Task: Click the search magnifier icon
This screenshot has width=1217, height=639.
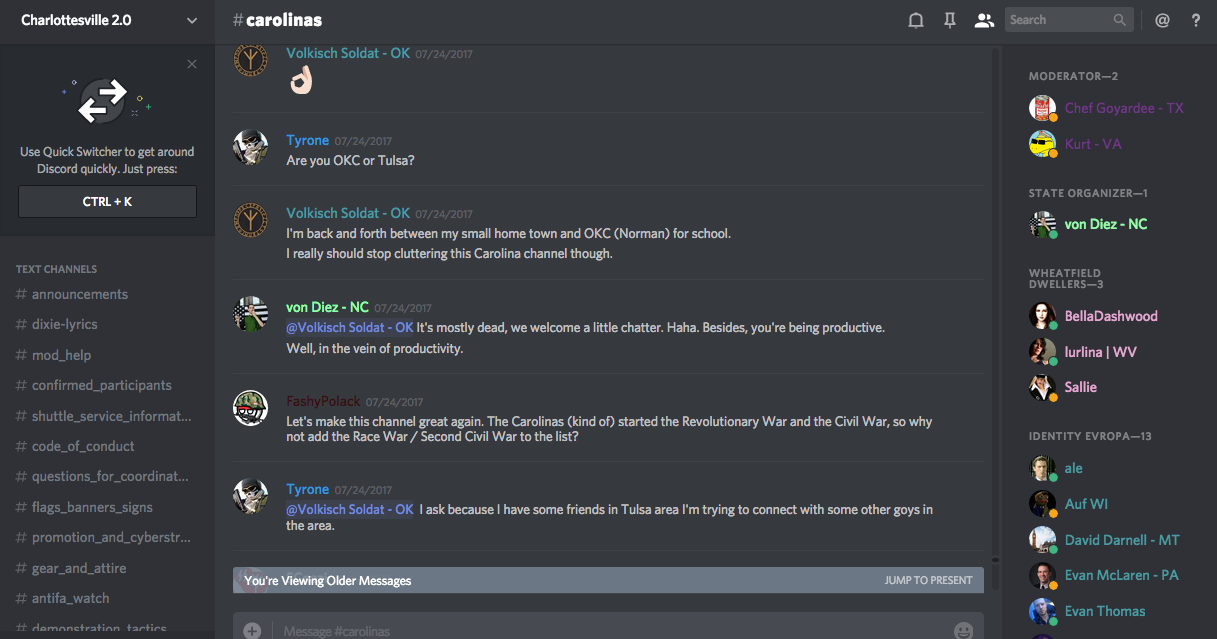Action: point(1120,20)
